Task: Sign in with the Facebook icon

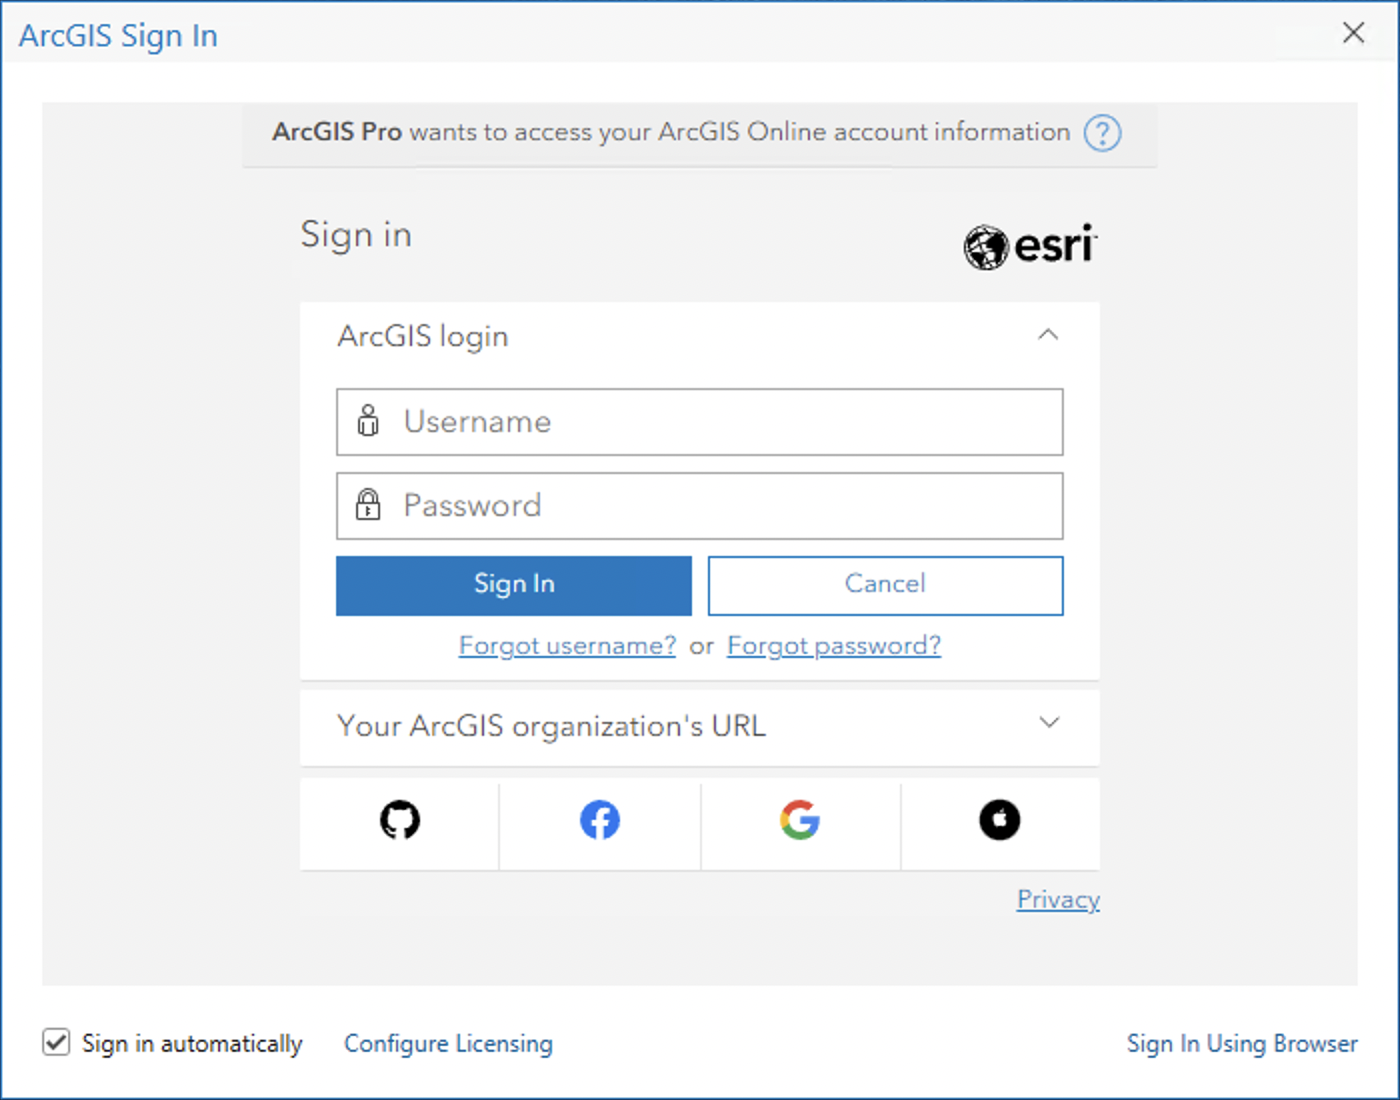Action: [600, 821]
